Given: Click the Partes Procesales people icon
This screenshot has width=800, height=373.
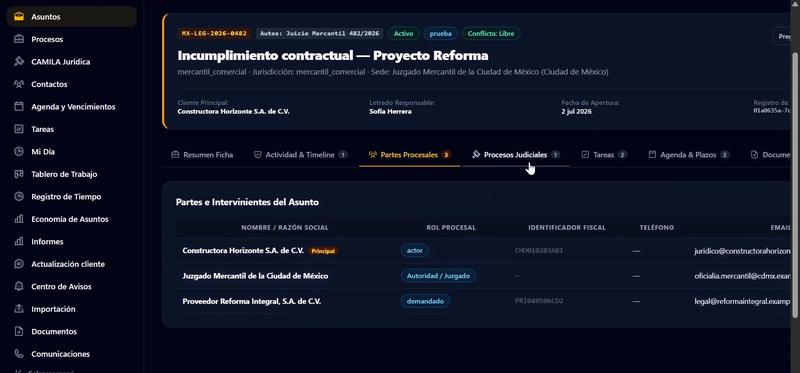Looking at the screenshot, I should click(372, 154).
